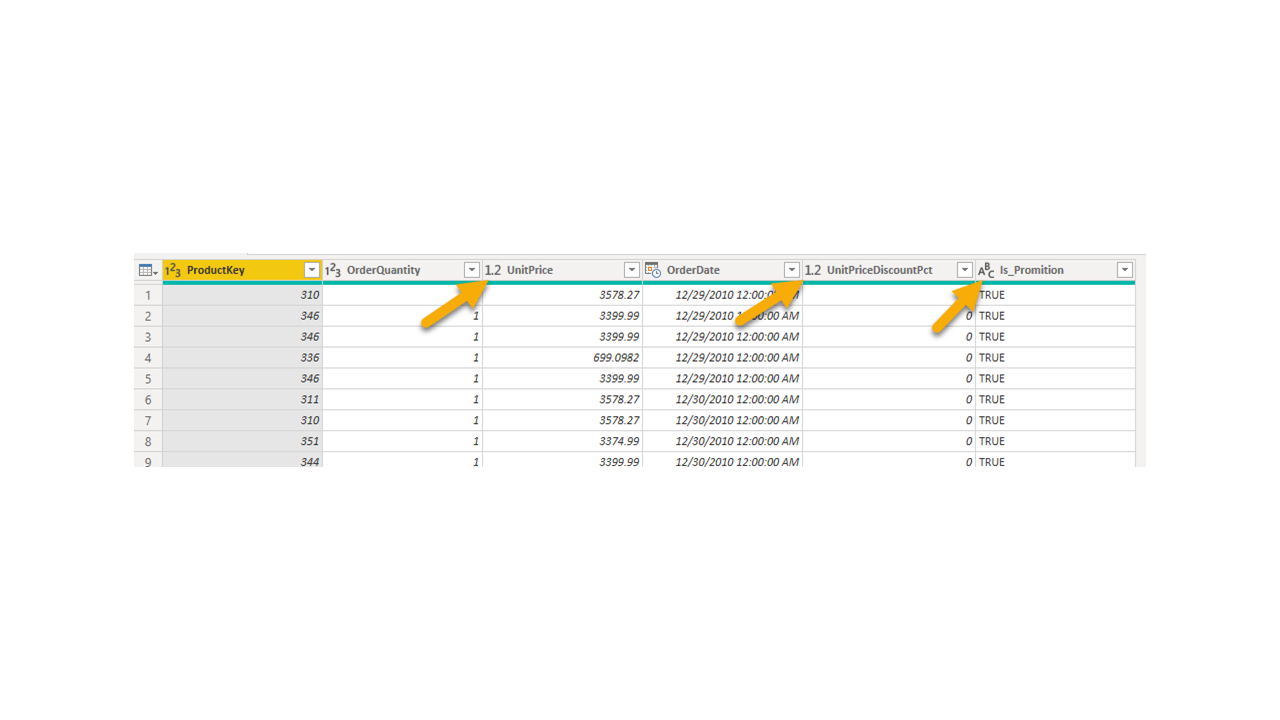This screenshot has width=1280, height=720.
Task: Change UnitPrice decimal data type icon
Action: (493, 270)
